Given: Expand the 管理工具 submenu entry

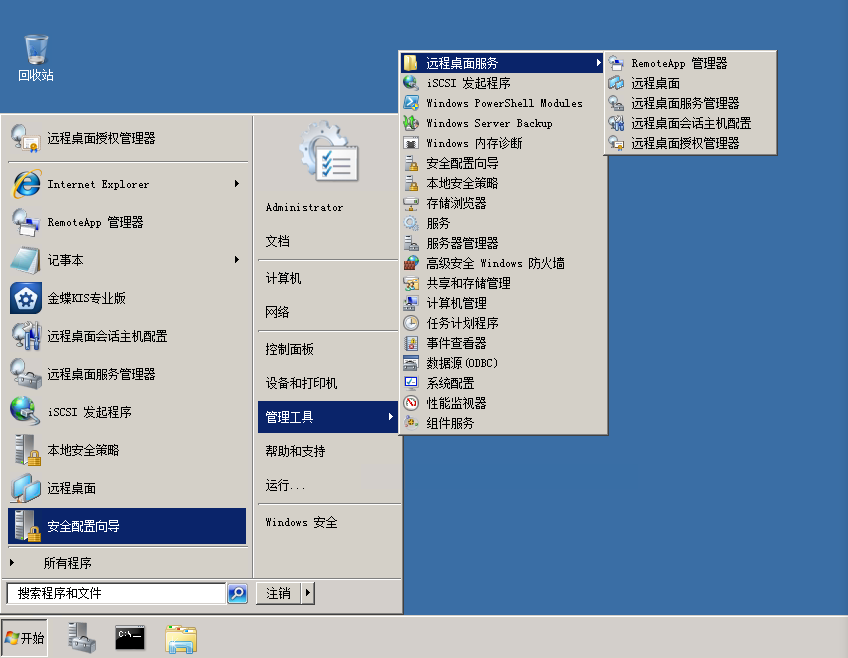Looking at the screenshot, I should [x=328, y=417].
